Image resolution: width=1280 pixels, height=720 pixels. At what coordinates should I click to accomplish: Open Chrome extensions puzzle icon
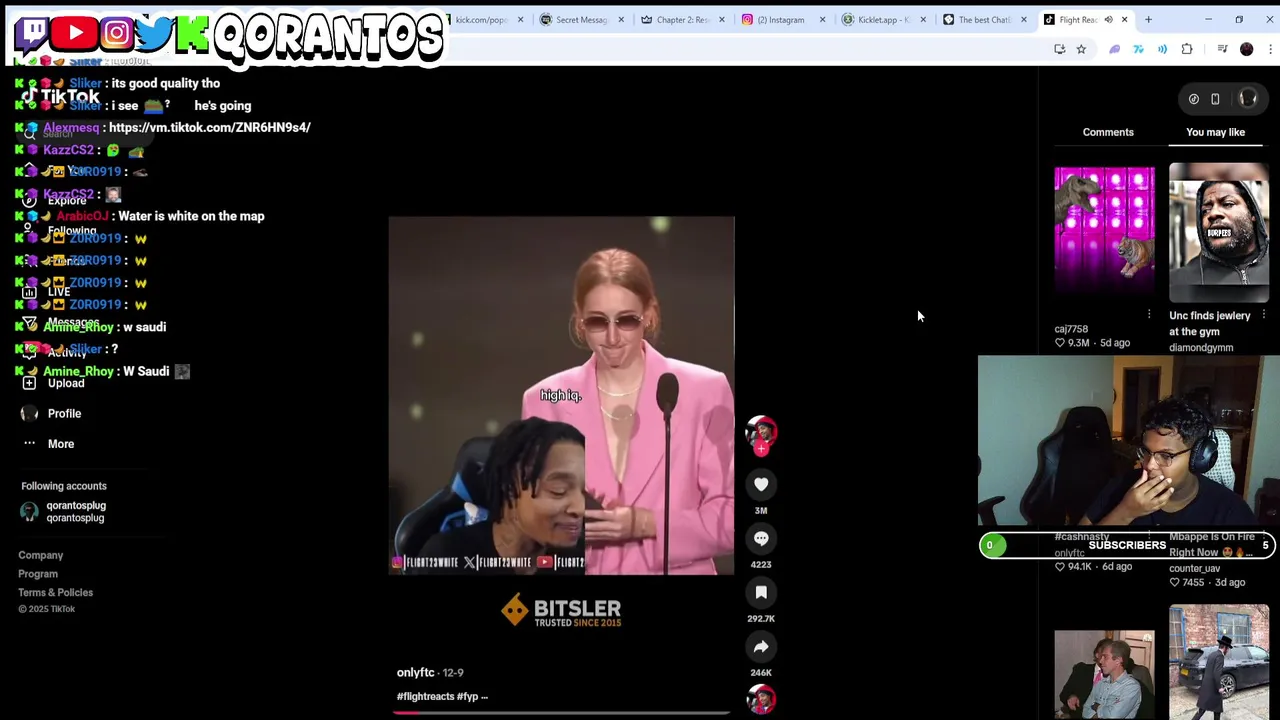click(1187, 49)
